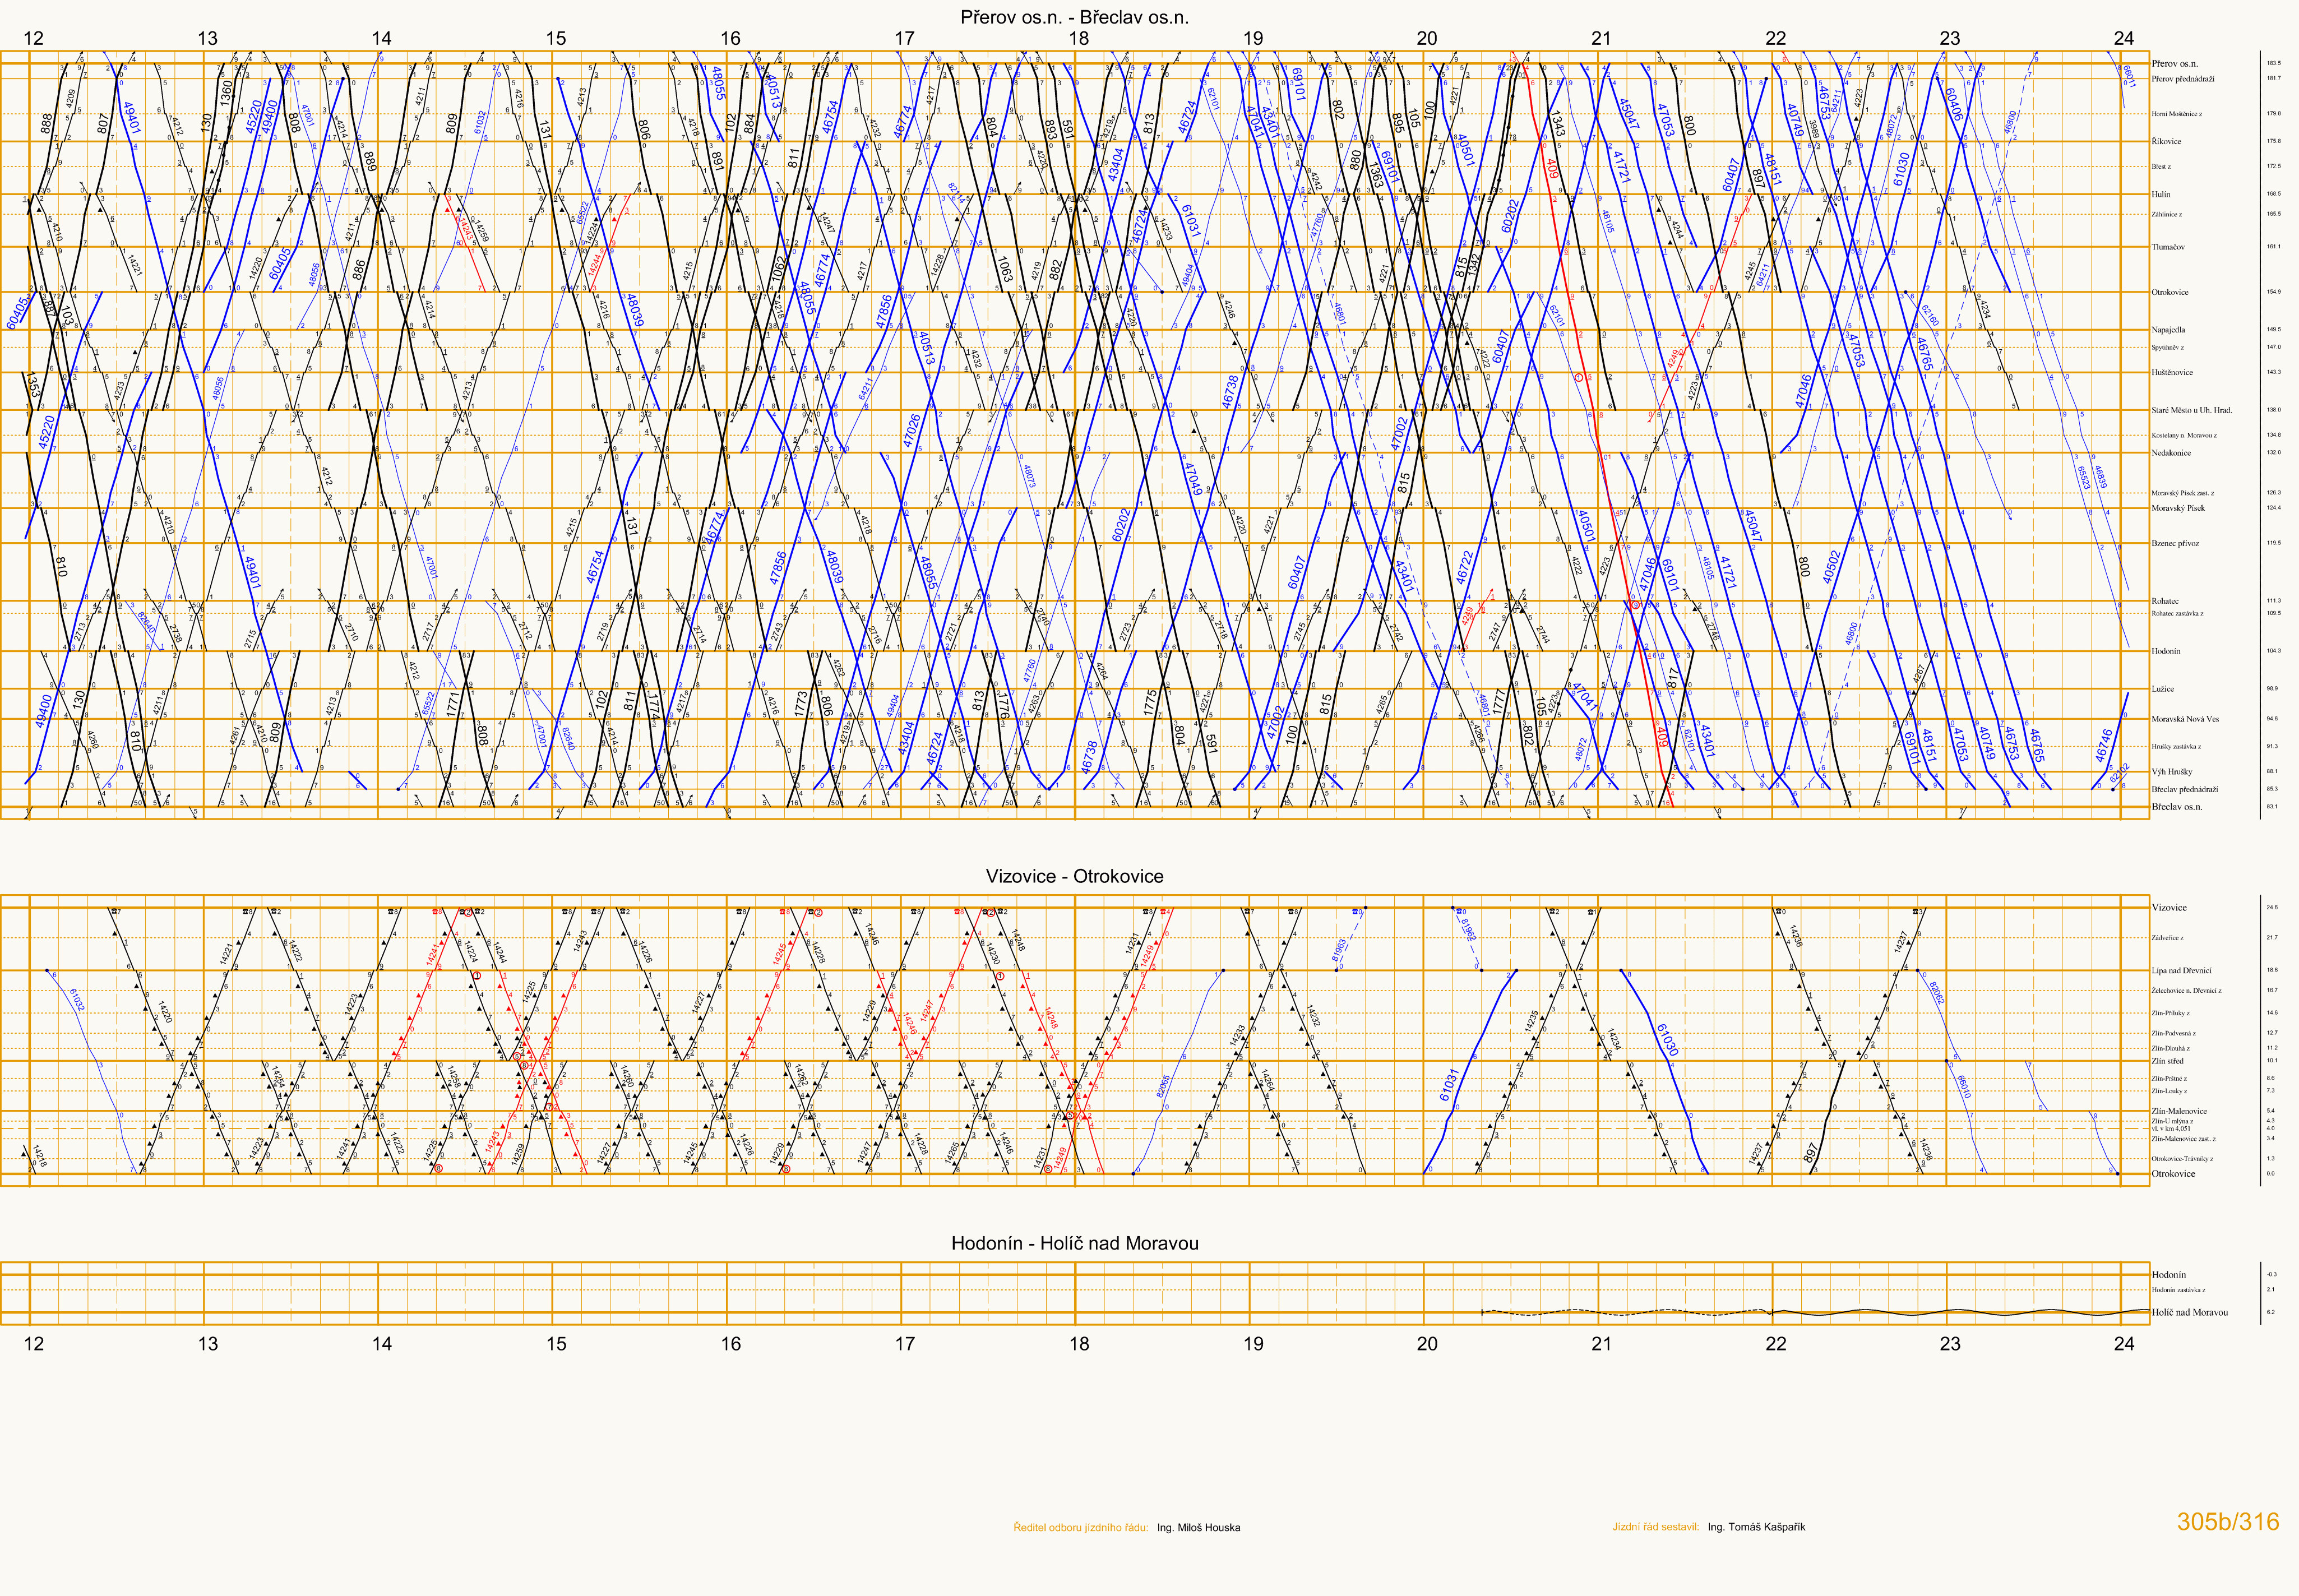The height and width of the screenshot is (1596, 2299).
Task: Click the Hodonín - Holíč nad Moravou chart title
Action: click(x=1074, y=1243)
